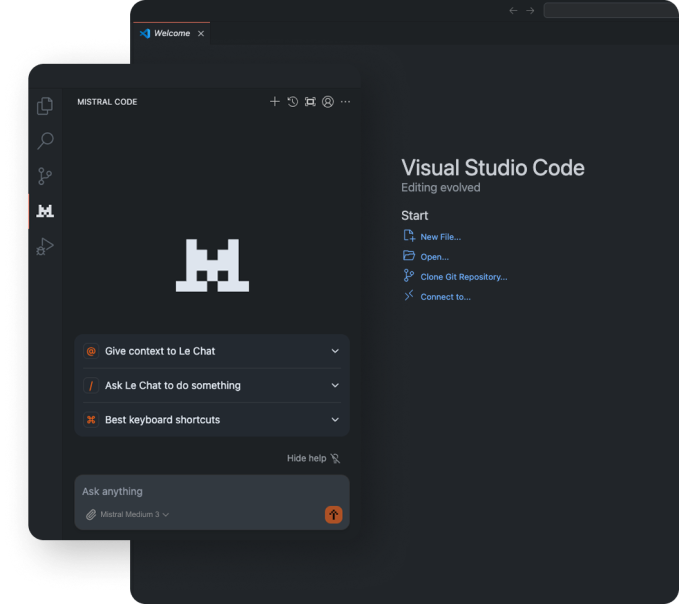This screenshot has width=679, height=604.
Task: Click the Connect to... link
Action: point(445,297)
